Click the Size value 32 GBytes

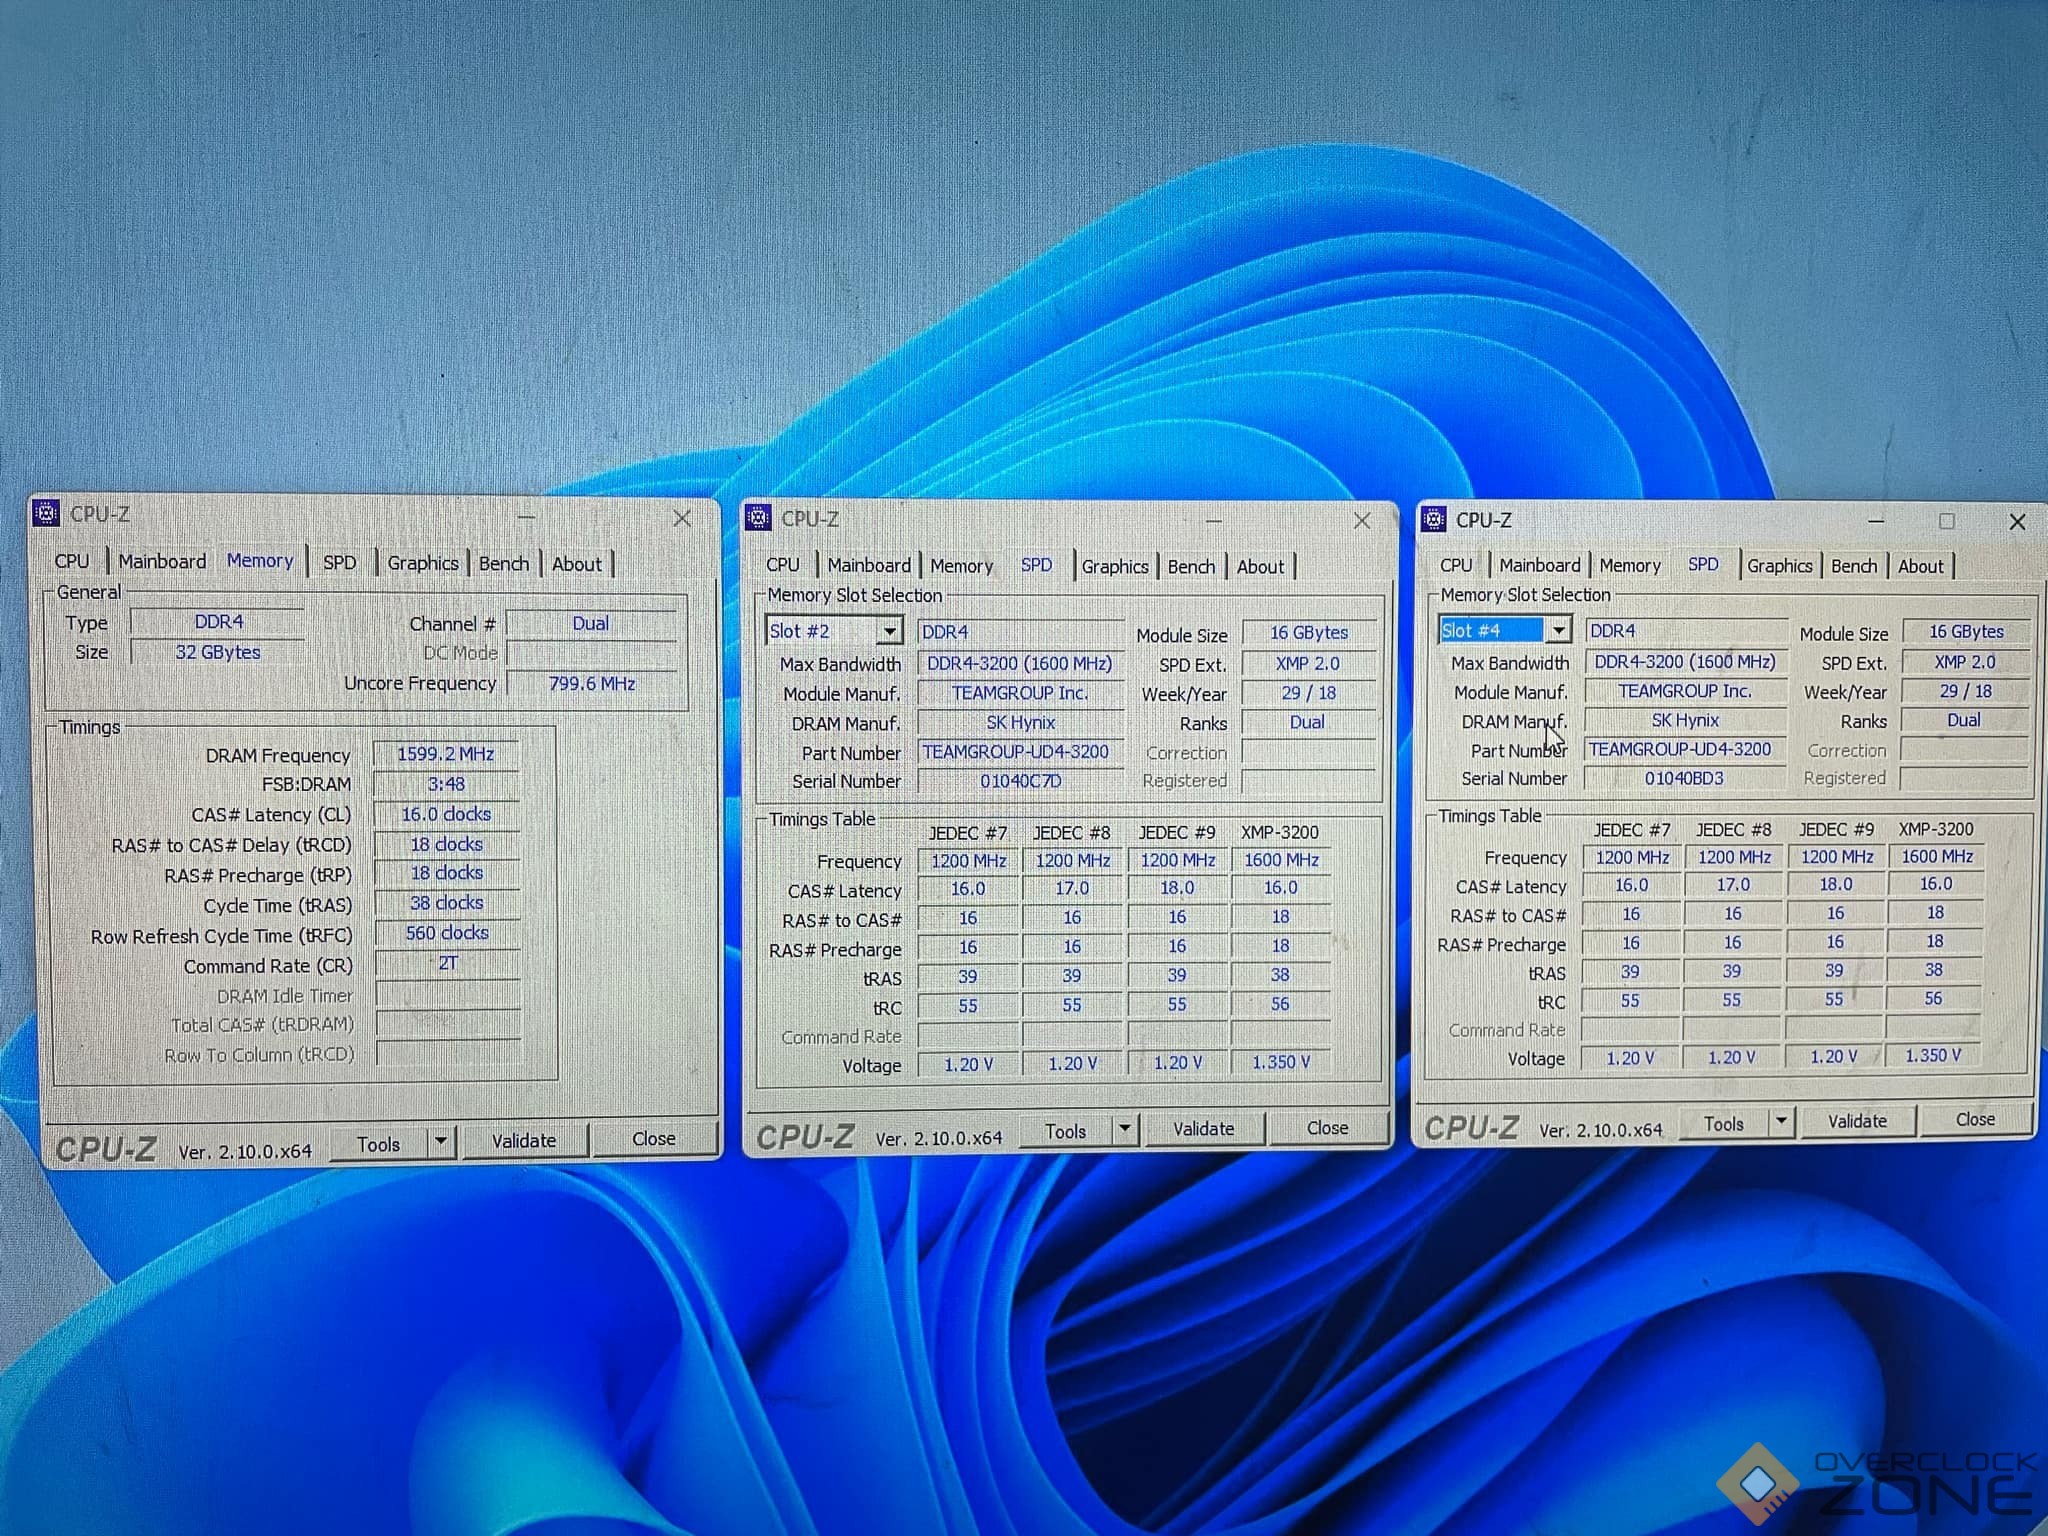tap(218, 652)
